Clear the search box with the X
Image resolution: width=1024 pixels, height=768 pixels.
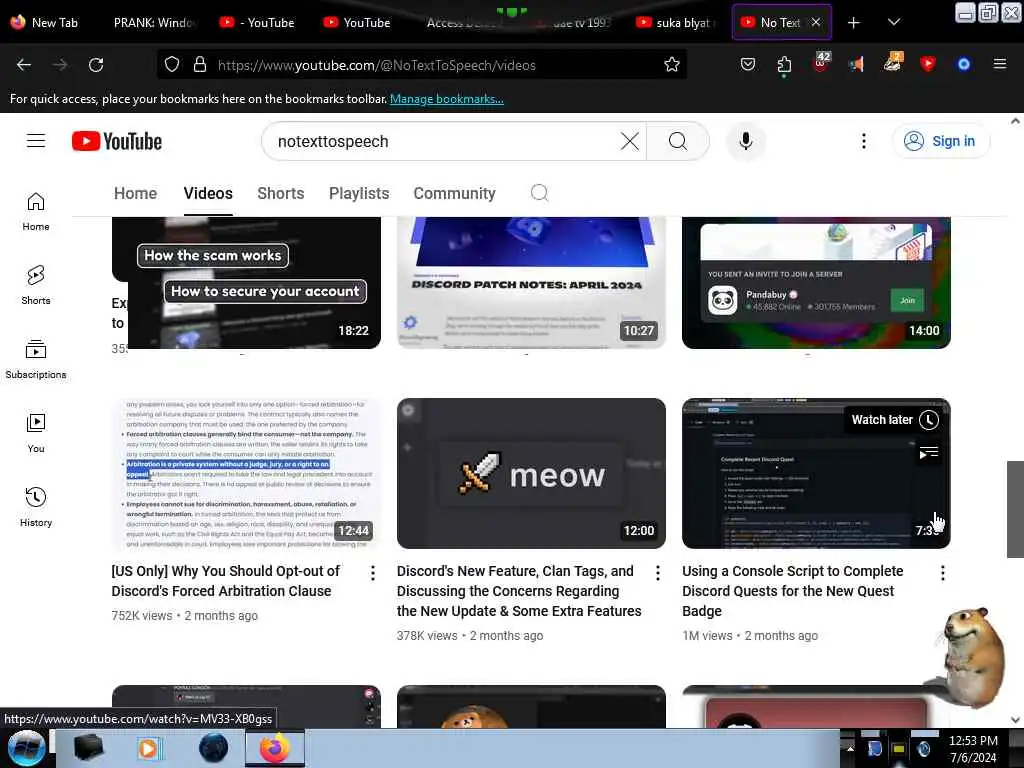[630, 141]
